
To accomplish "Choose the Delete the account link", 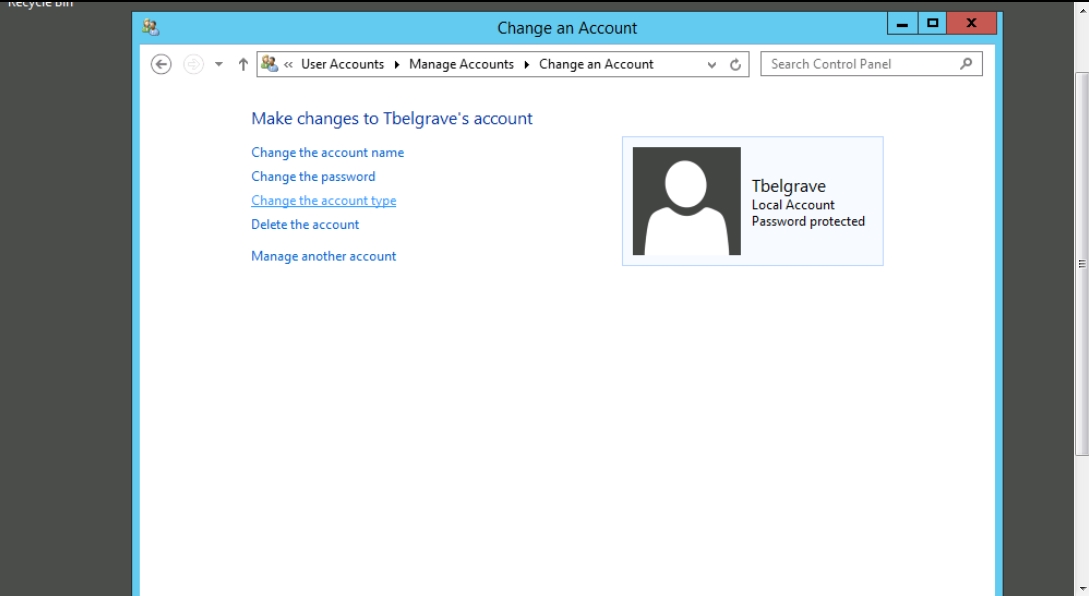I will tap(305, 225).
